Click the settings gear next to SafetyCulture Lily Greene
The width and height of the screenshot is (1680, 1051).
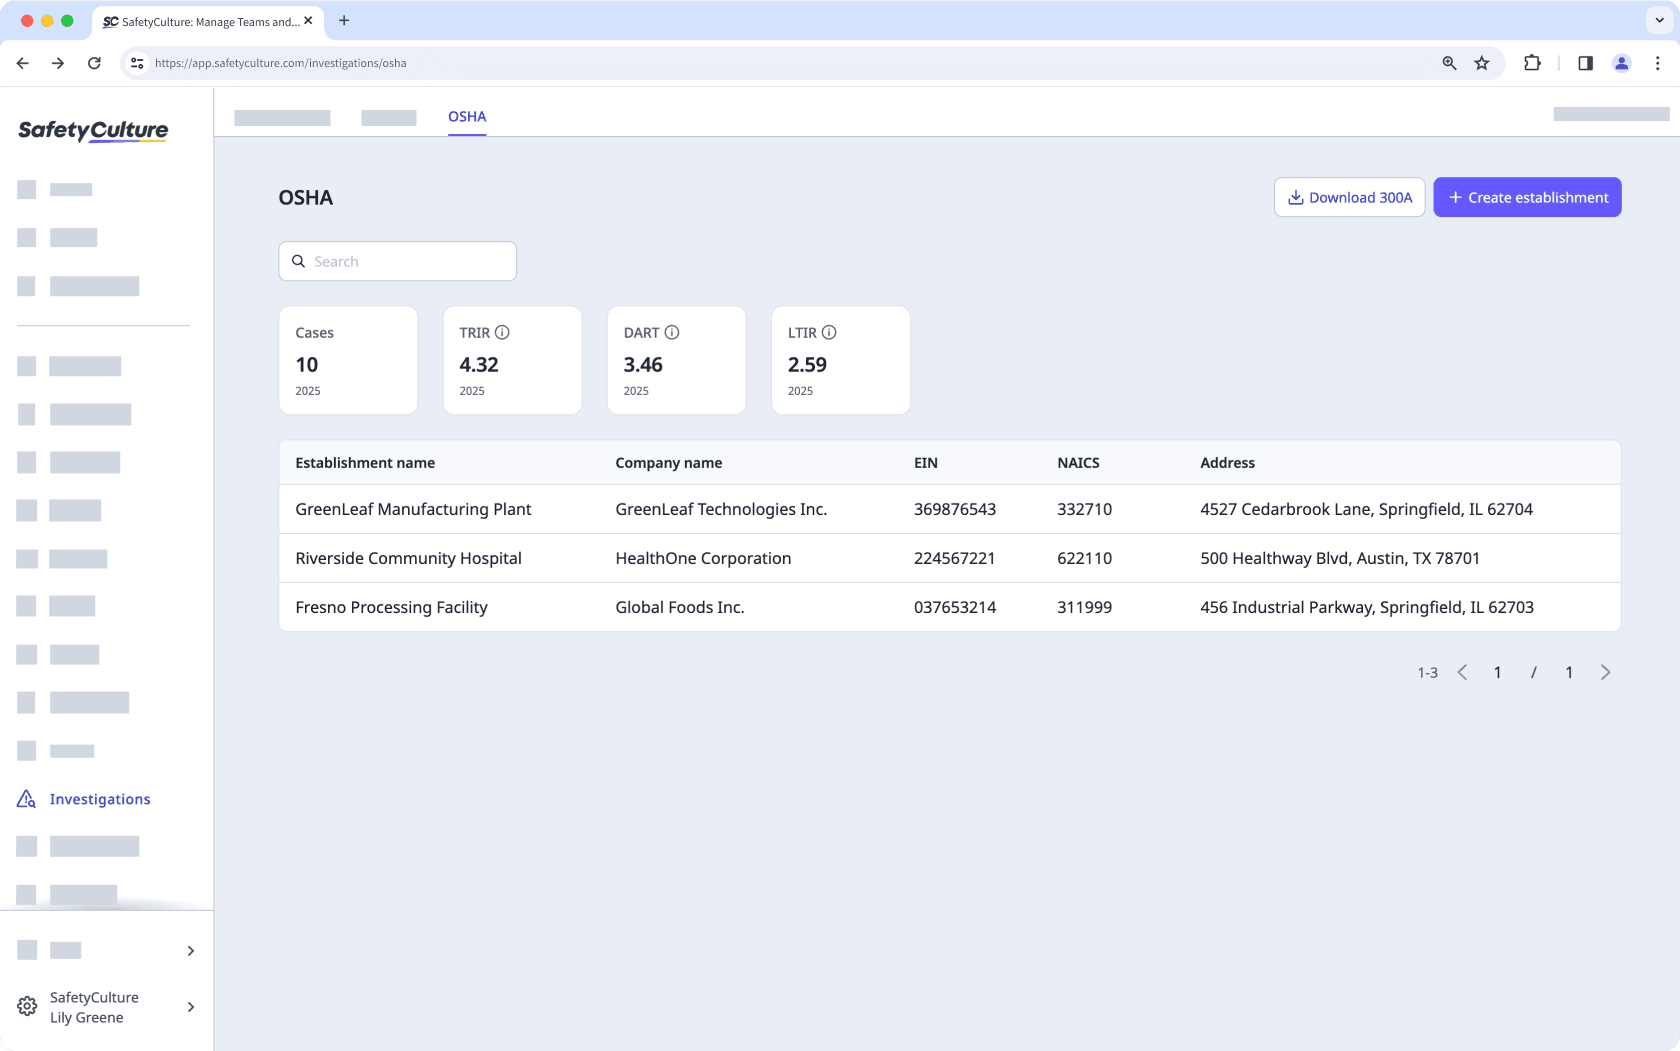pyautogui.click(x=26, y=1007)
